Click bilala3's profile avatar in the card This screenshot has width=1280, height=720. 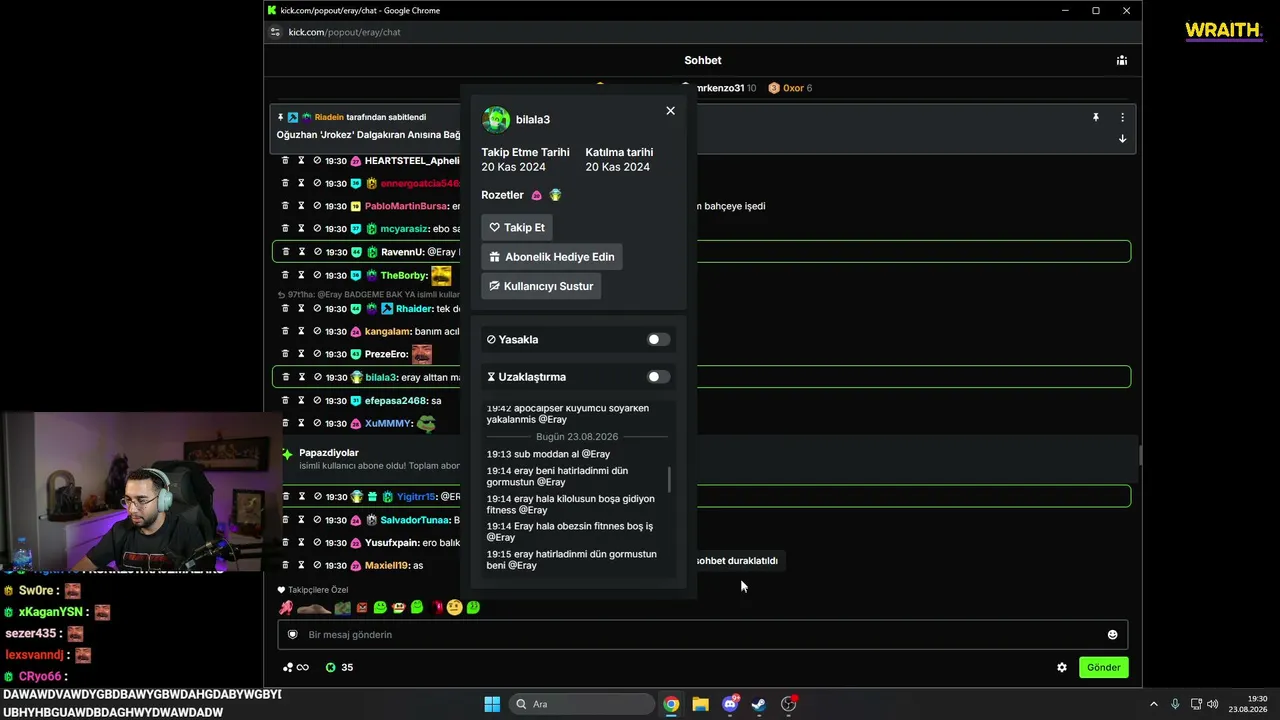click(x=496, y=120)
